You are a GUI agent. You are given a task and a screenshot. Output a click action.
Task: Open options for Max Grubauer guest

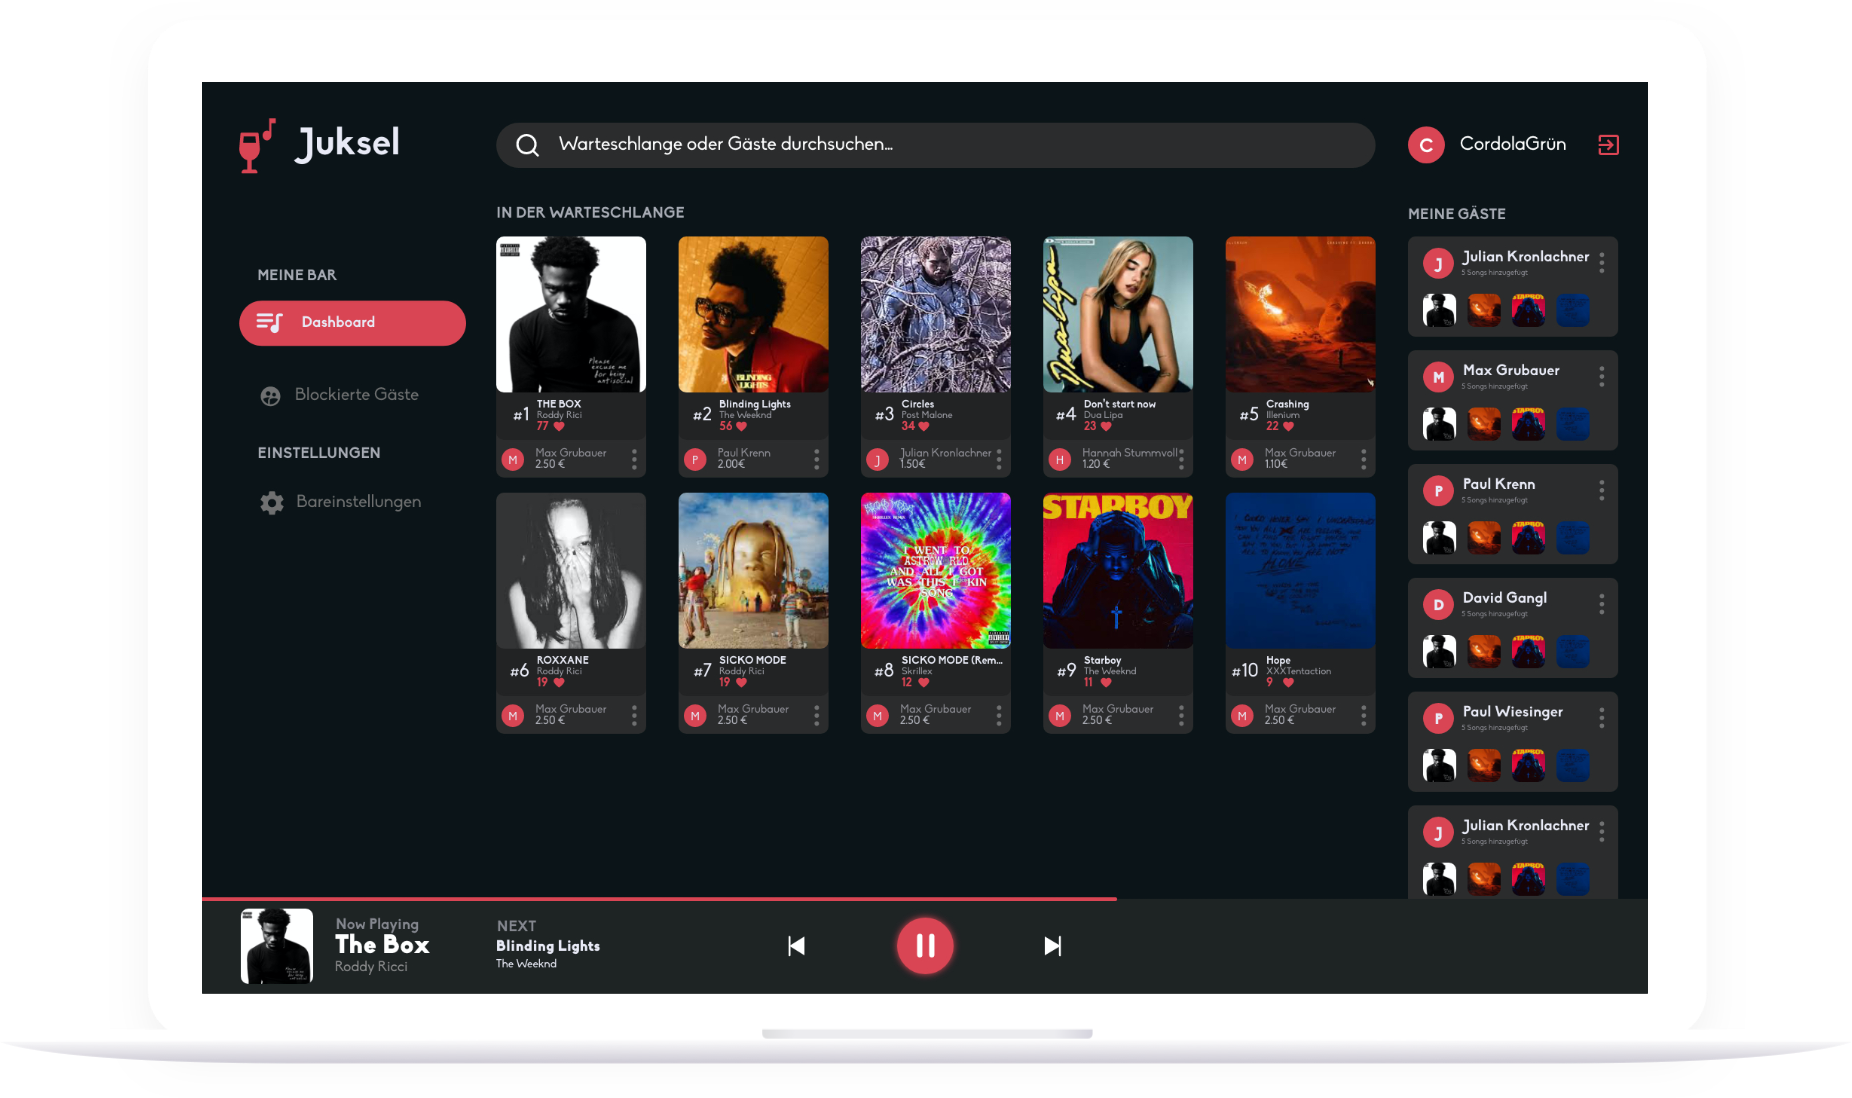(x=1601, y=377)
